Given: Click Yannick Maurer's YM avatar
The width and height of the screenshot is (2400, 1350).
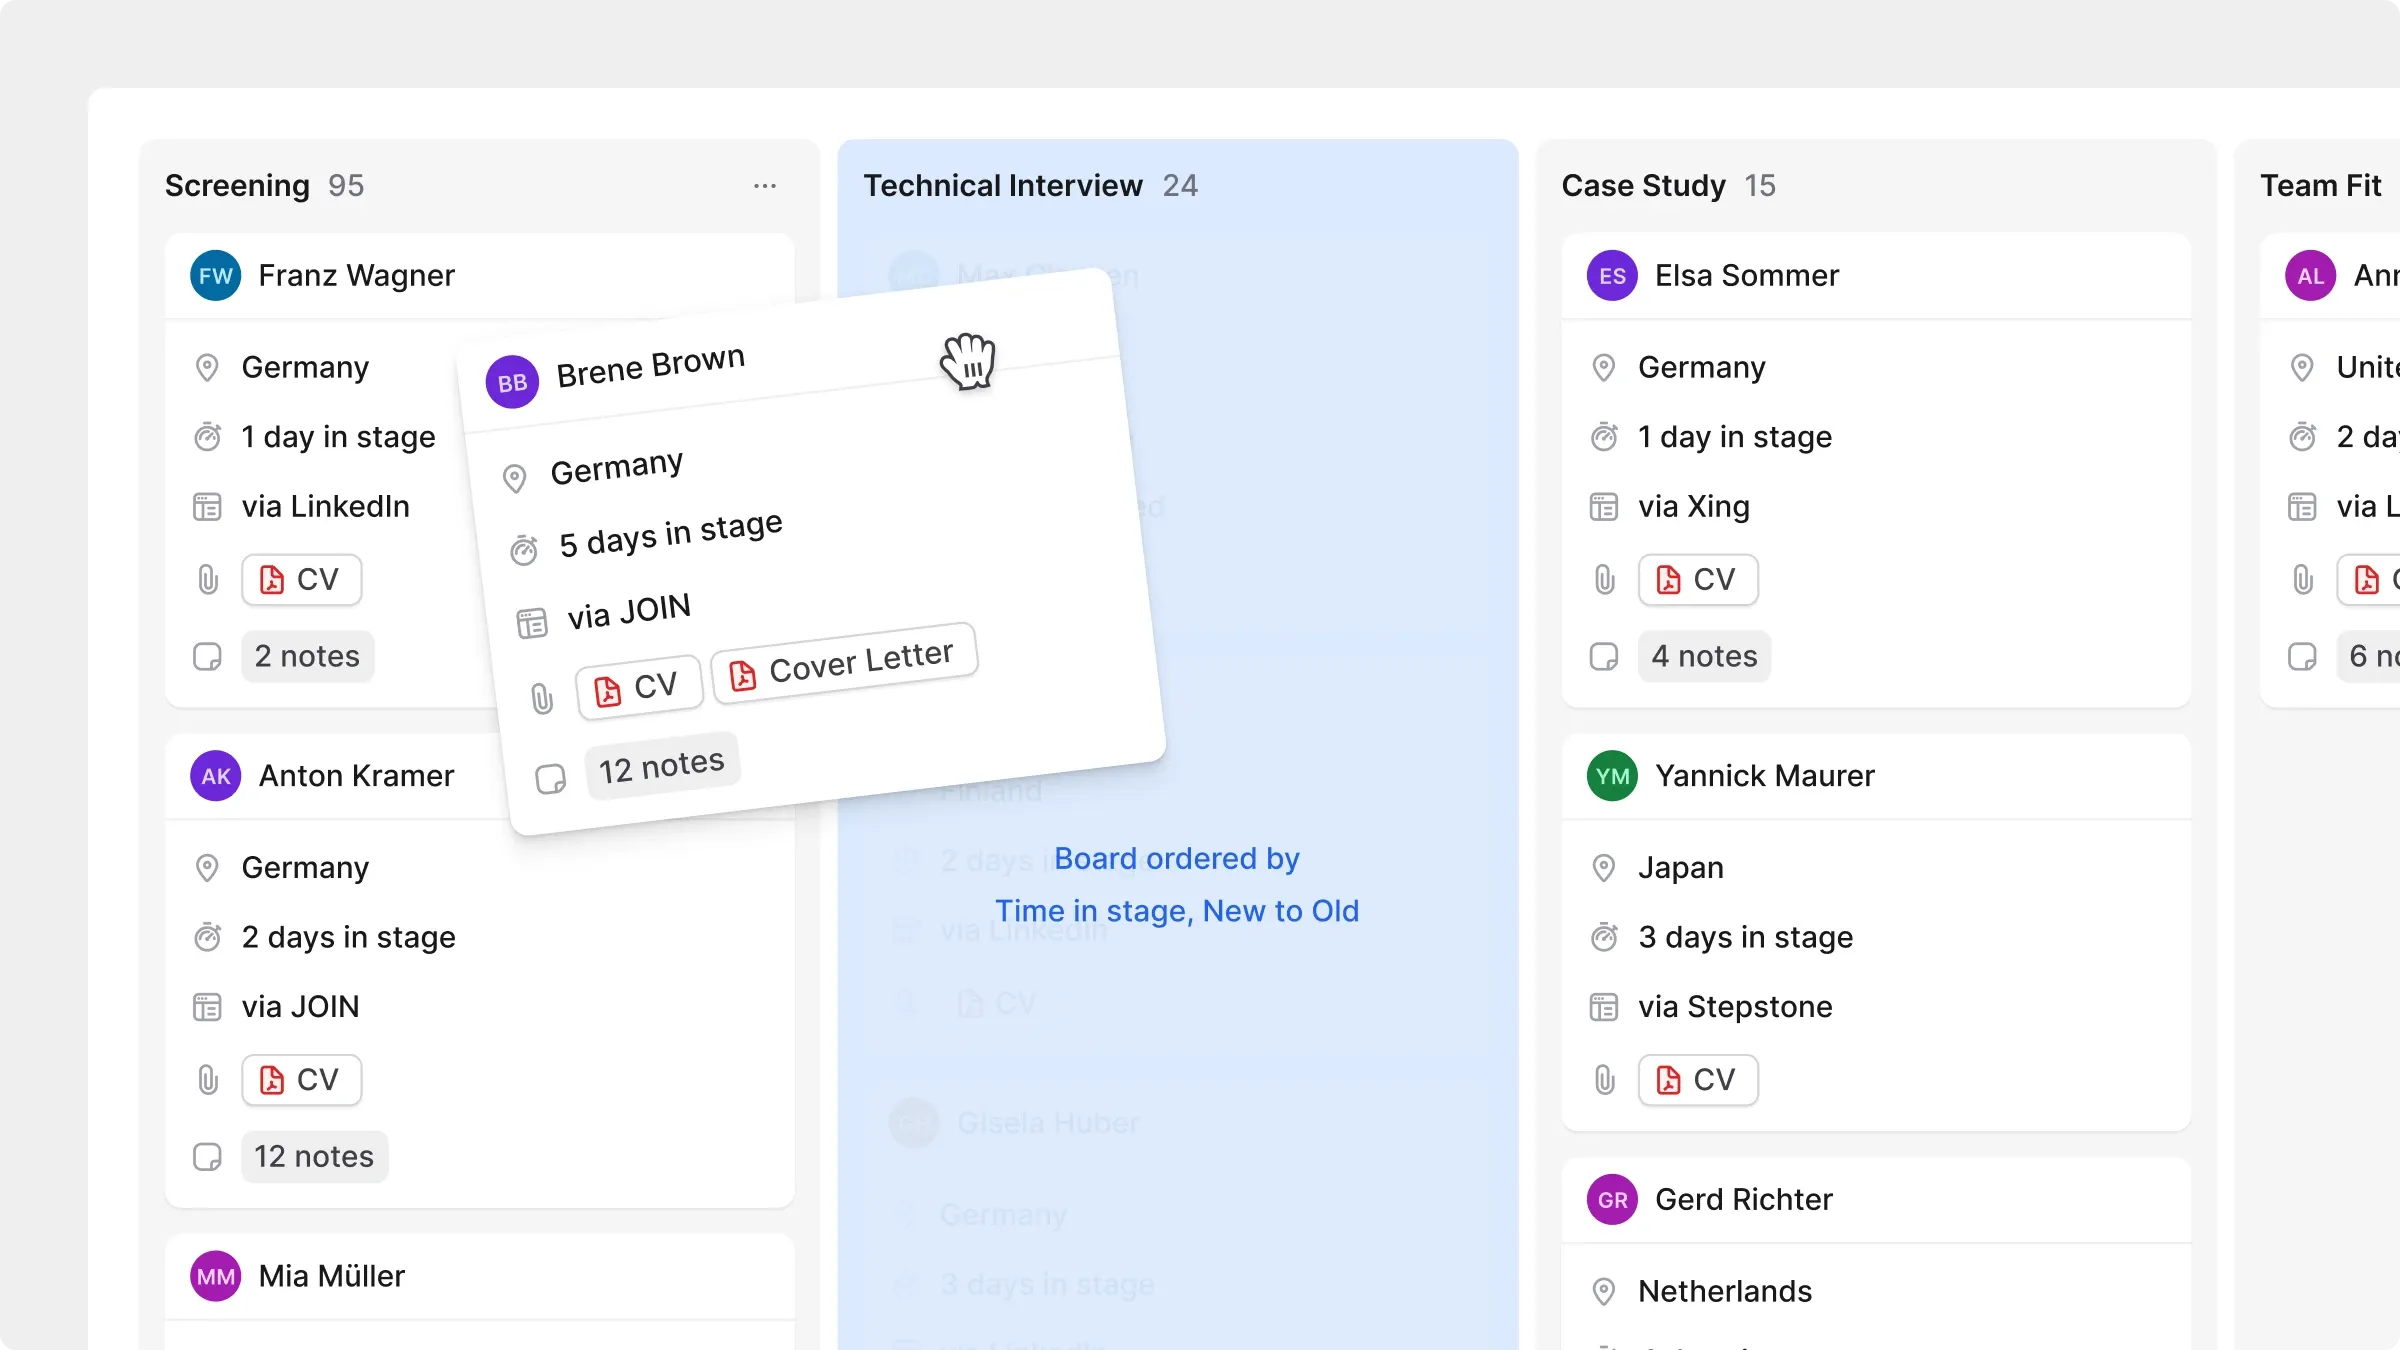Looking at the screenshot, I should point(1612,776).
